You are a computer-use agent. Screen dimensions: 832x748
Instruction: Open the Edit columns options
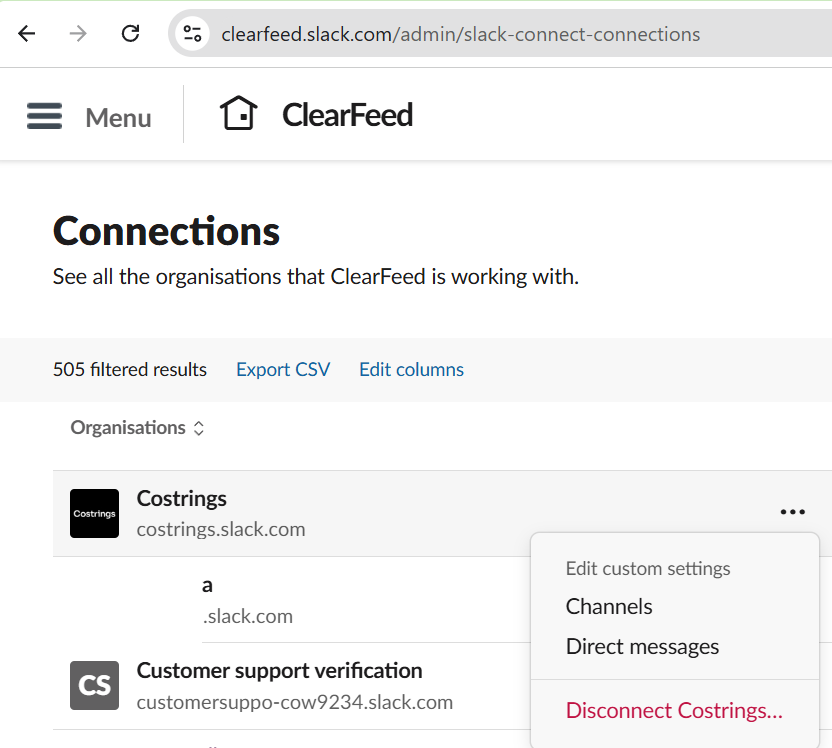411,369
